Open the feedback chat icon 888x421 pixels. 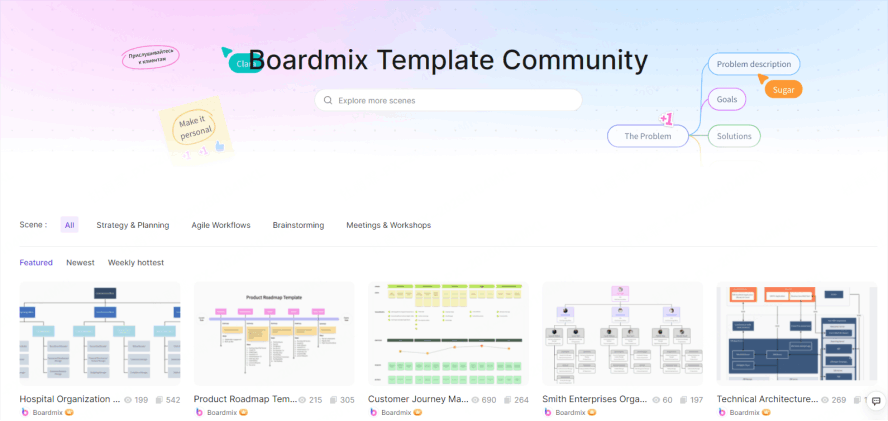point(876,401)
